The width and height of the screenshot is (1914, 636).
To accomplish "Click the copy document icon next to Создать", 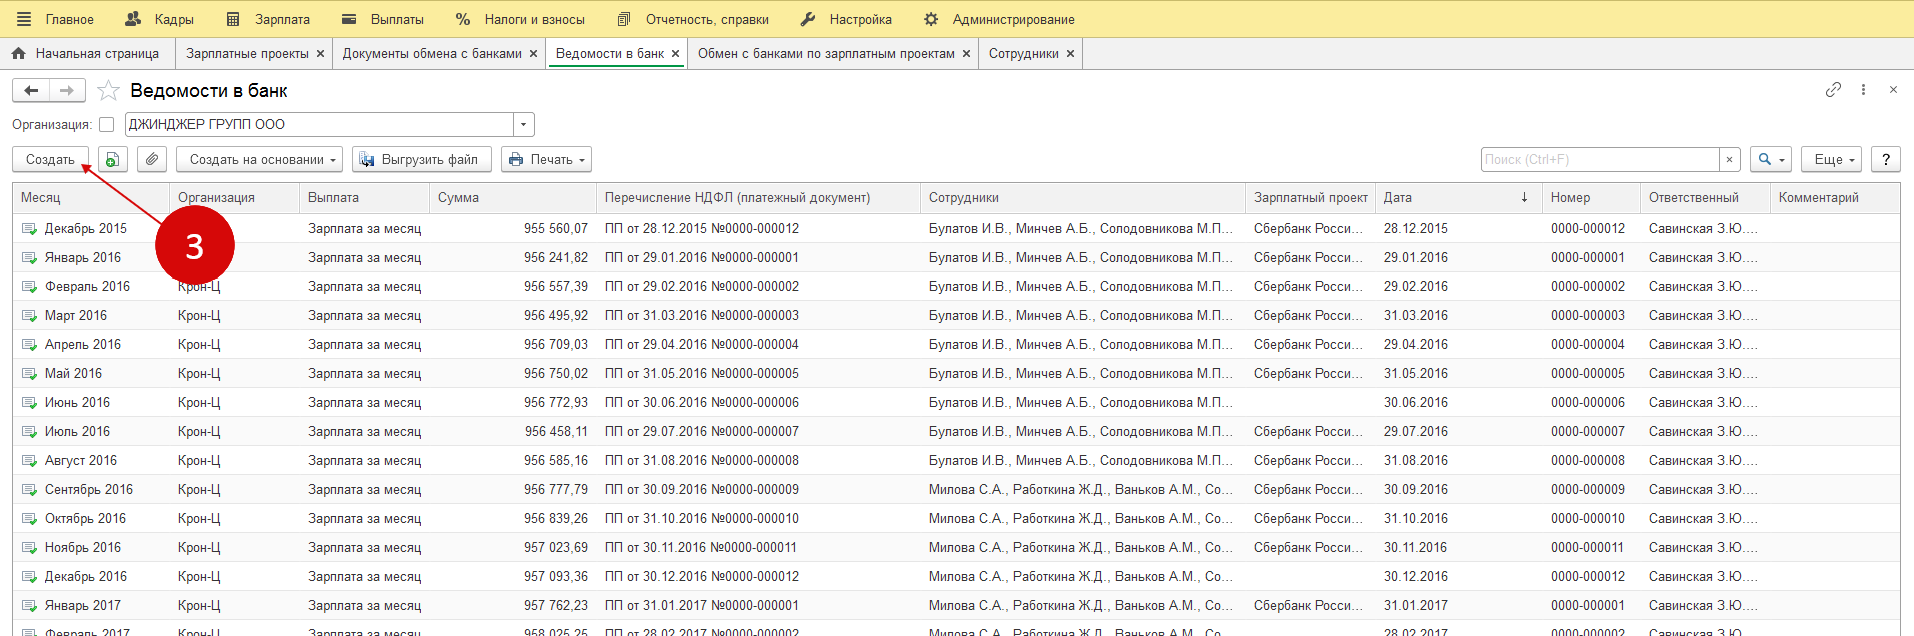I will (112, 160).
